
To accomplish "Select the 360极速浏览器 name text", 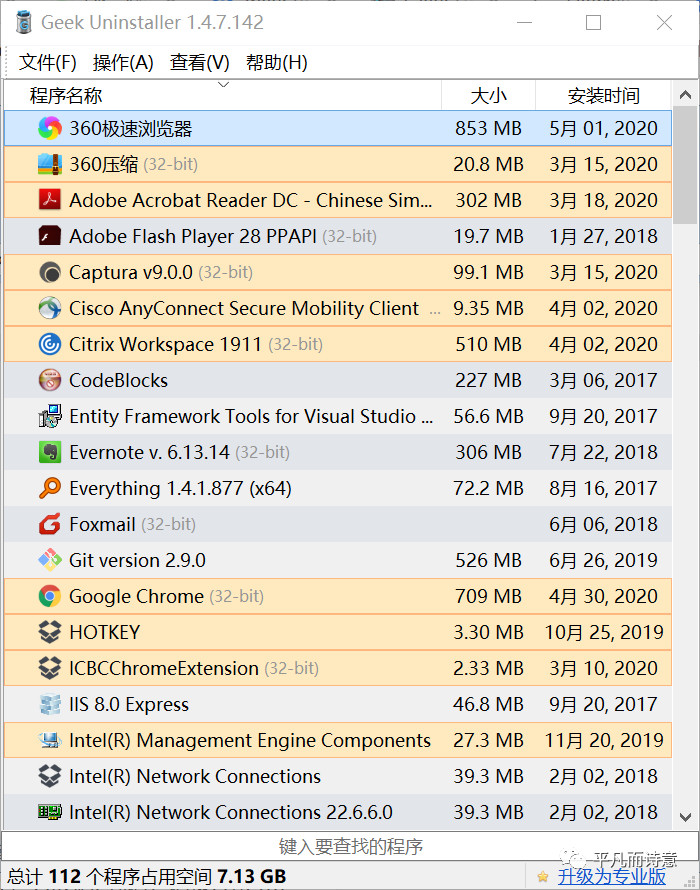I will (131, 128).
